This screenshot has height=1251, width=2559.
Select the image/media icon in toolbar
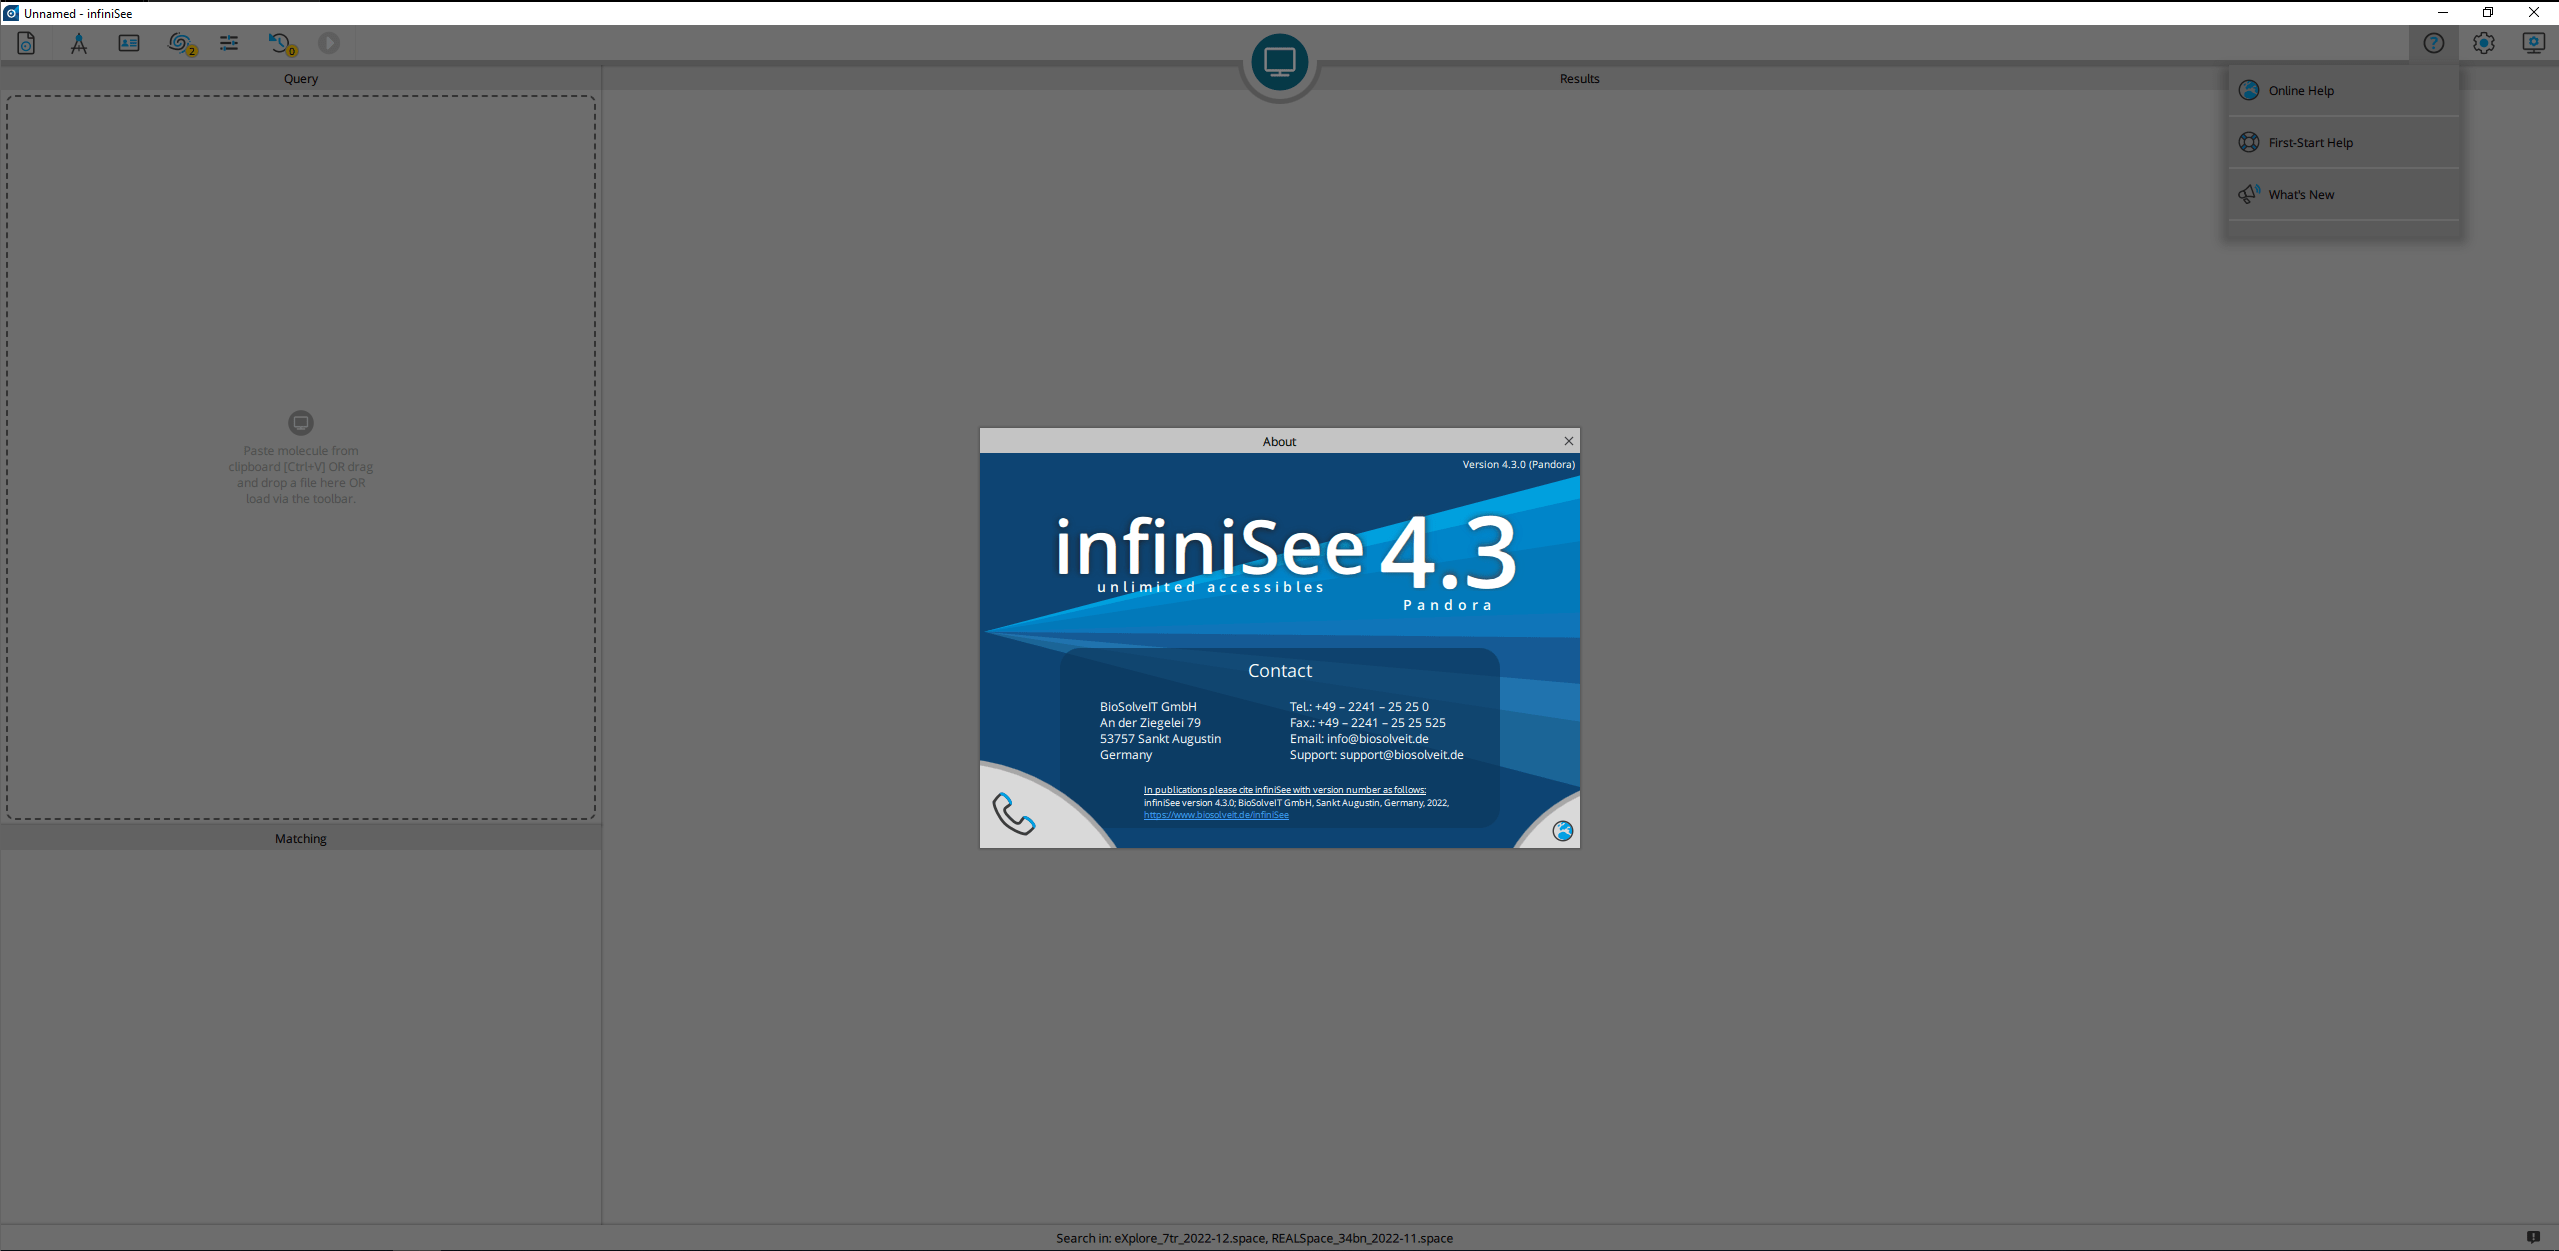(129, 42)
